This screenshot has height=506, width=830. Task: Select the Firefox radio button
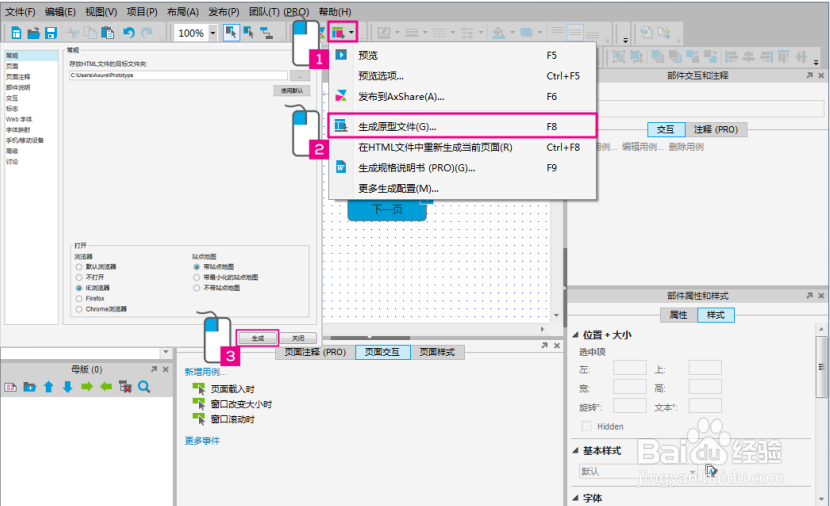tap(79, 299)
